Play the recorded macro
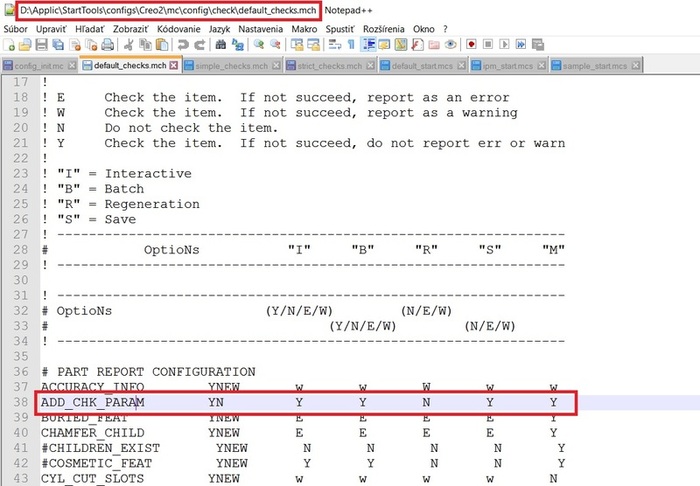The height and width of the screenshot is (486, 700). [x=503, y=45]
